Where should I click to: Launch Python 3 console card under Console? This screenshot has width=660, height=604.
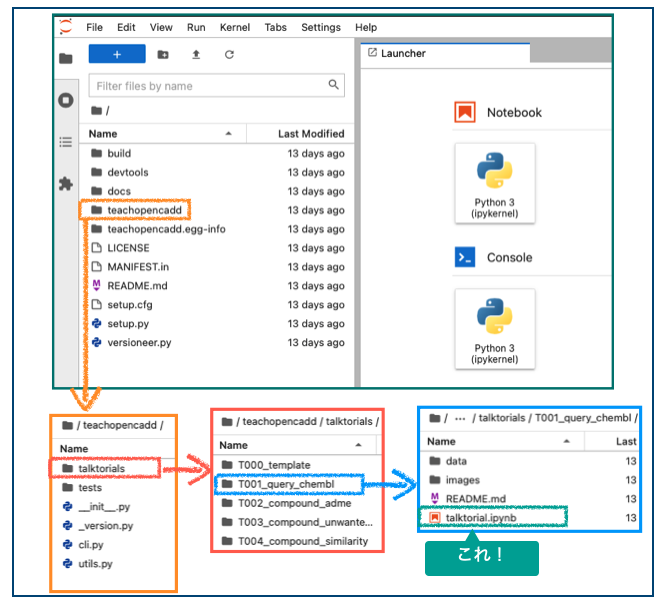pyautogui.click(x=495, y=329)
